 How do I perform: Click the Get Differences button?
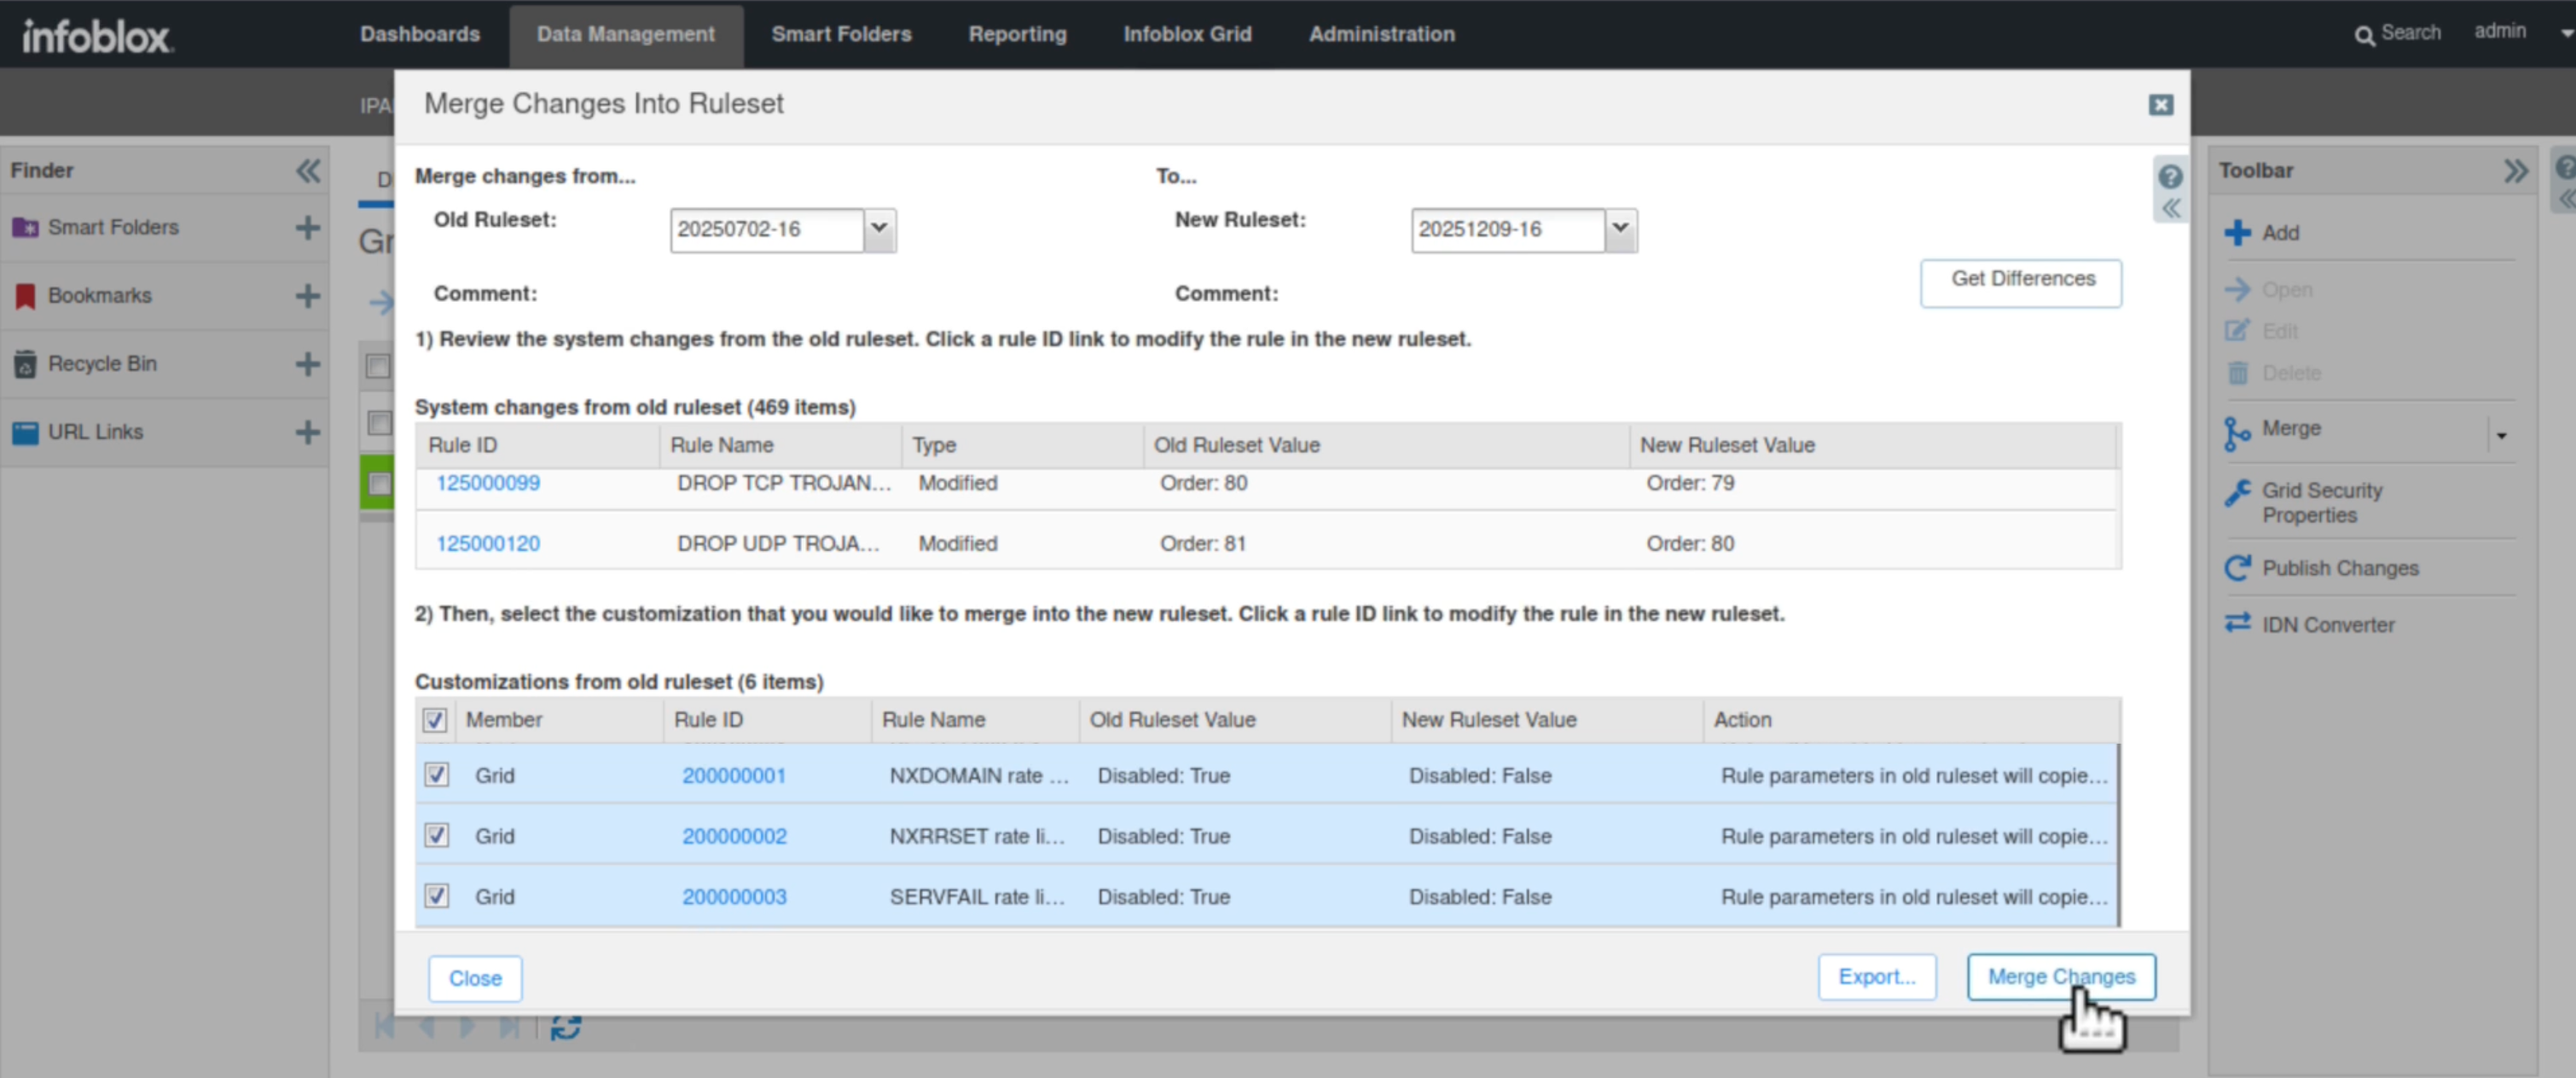point(2021,282)
